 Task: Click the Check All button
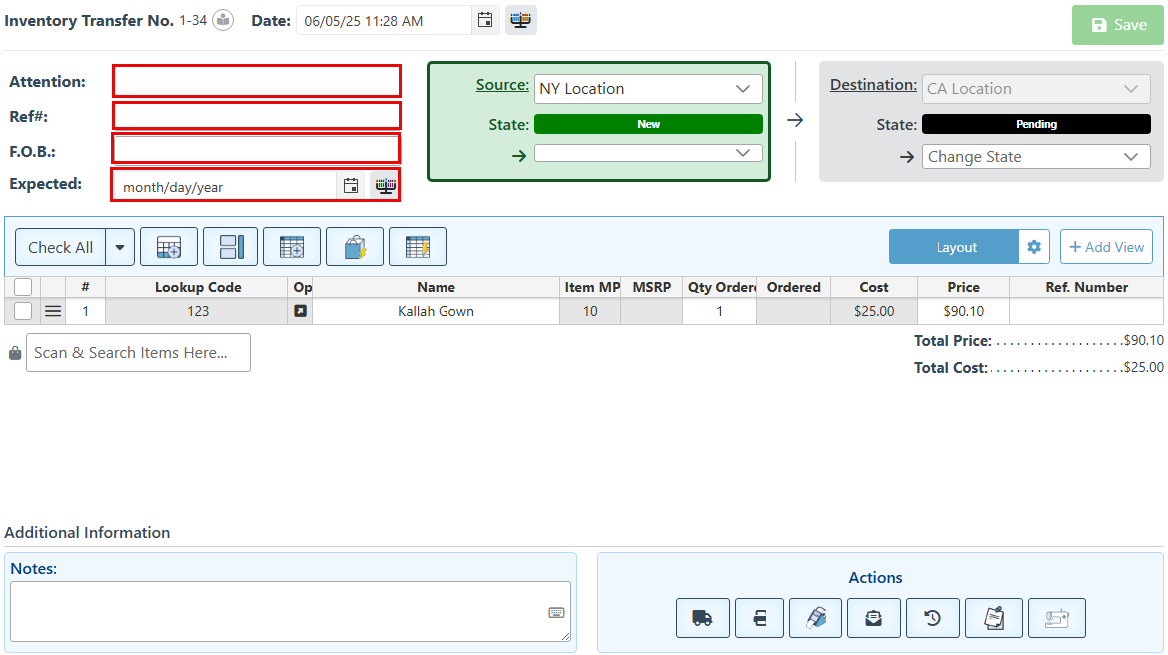(x=61, y=247)
